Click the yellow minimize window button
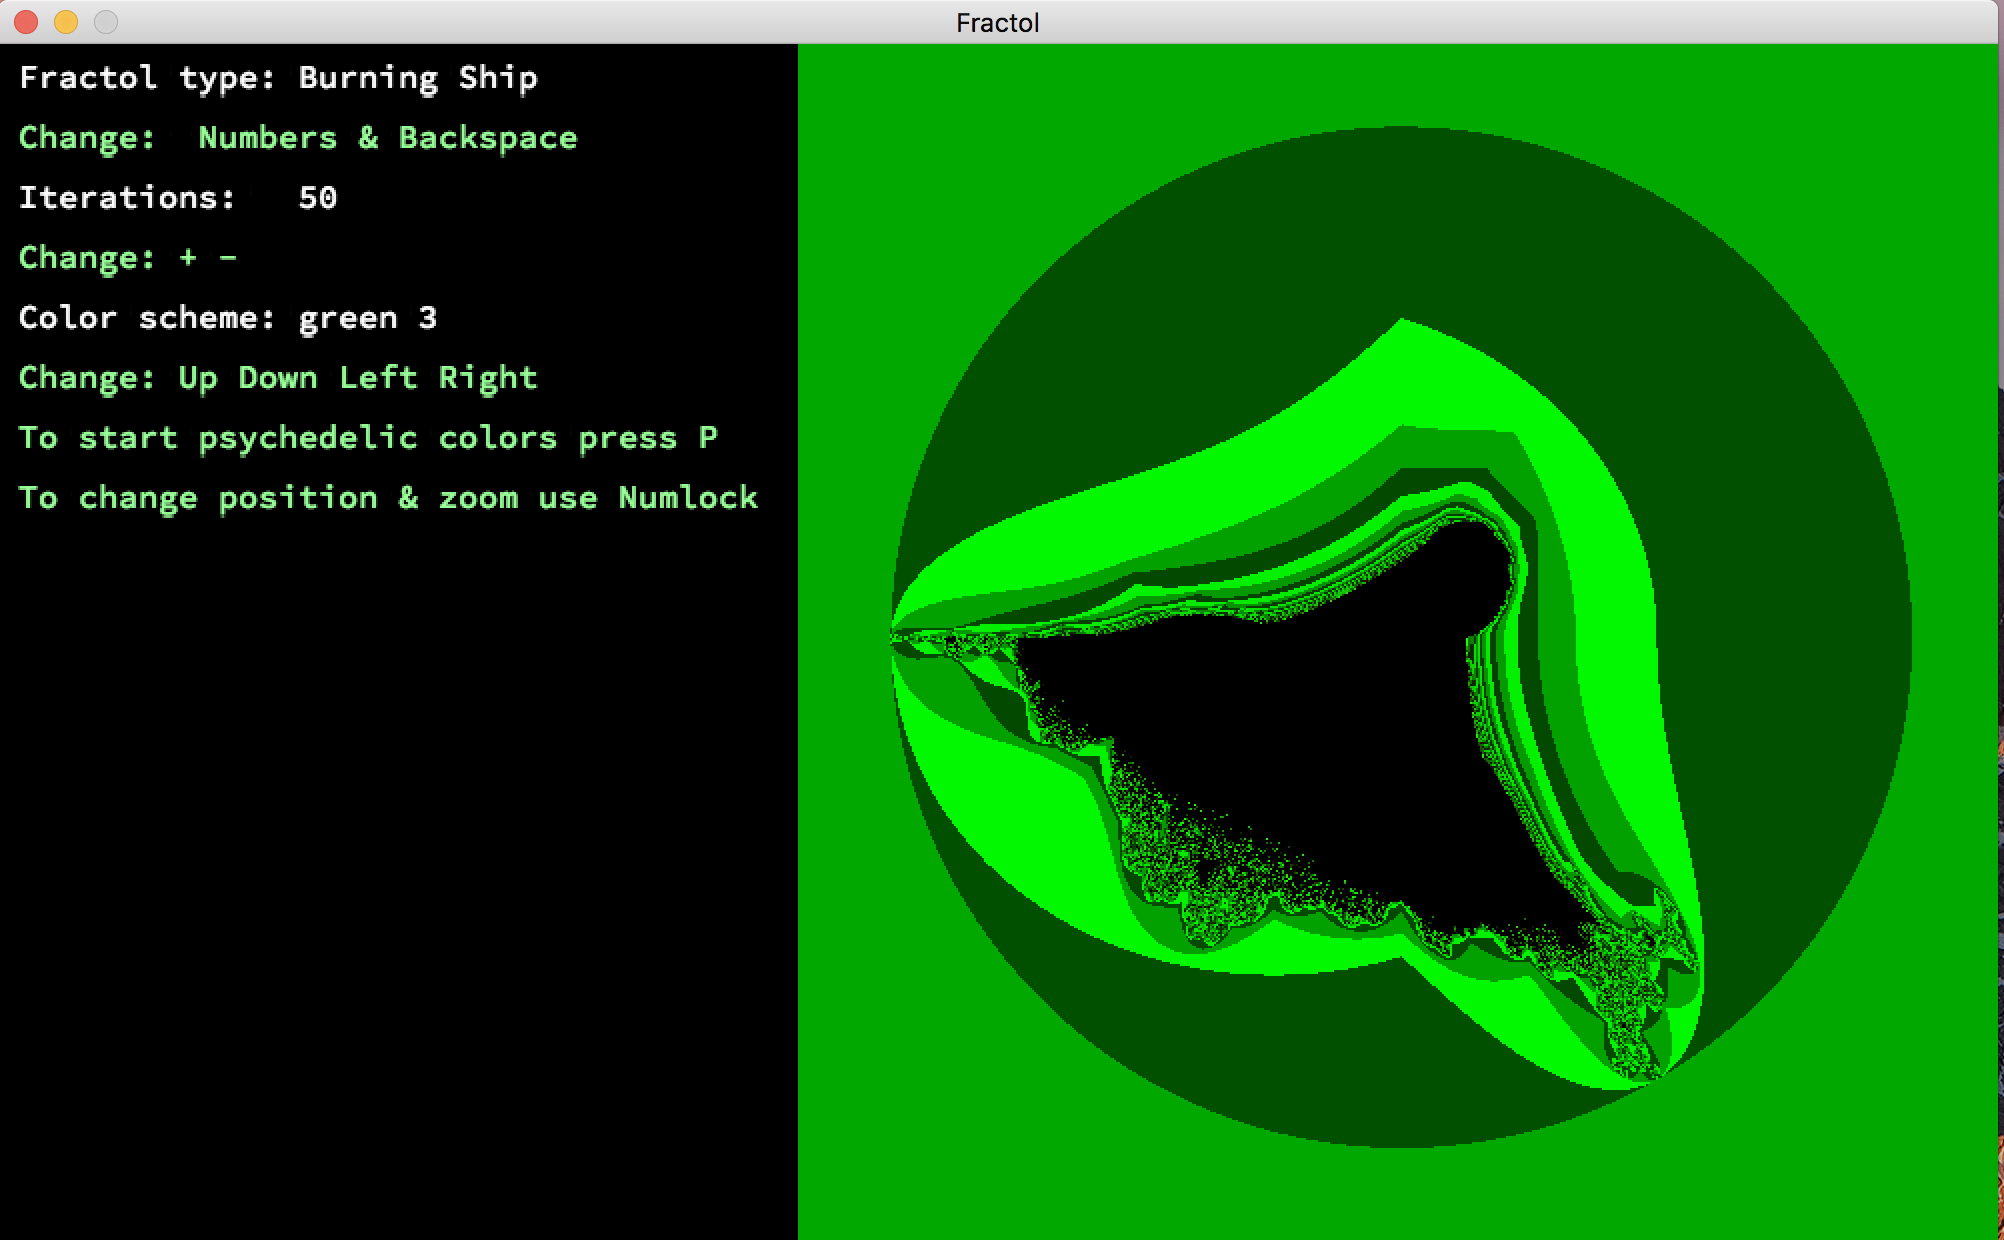The image size is (2004, 1240). pyautogui.click(x=66, y=22)
